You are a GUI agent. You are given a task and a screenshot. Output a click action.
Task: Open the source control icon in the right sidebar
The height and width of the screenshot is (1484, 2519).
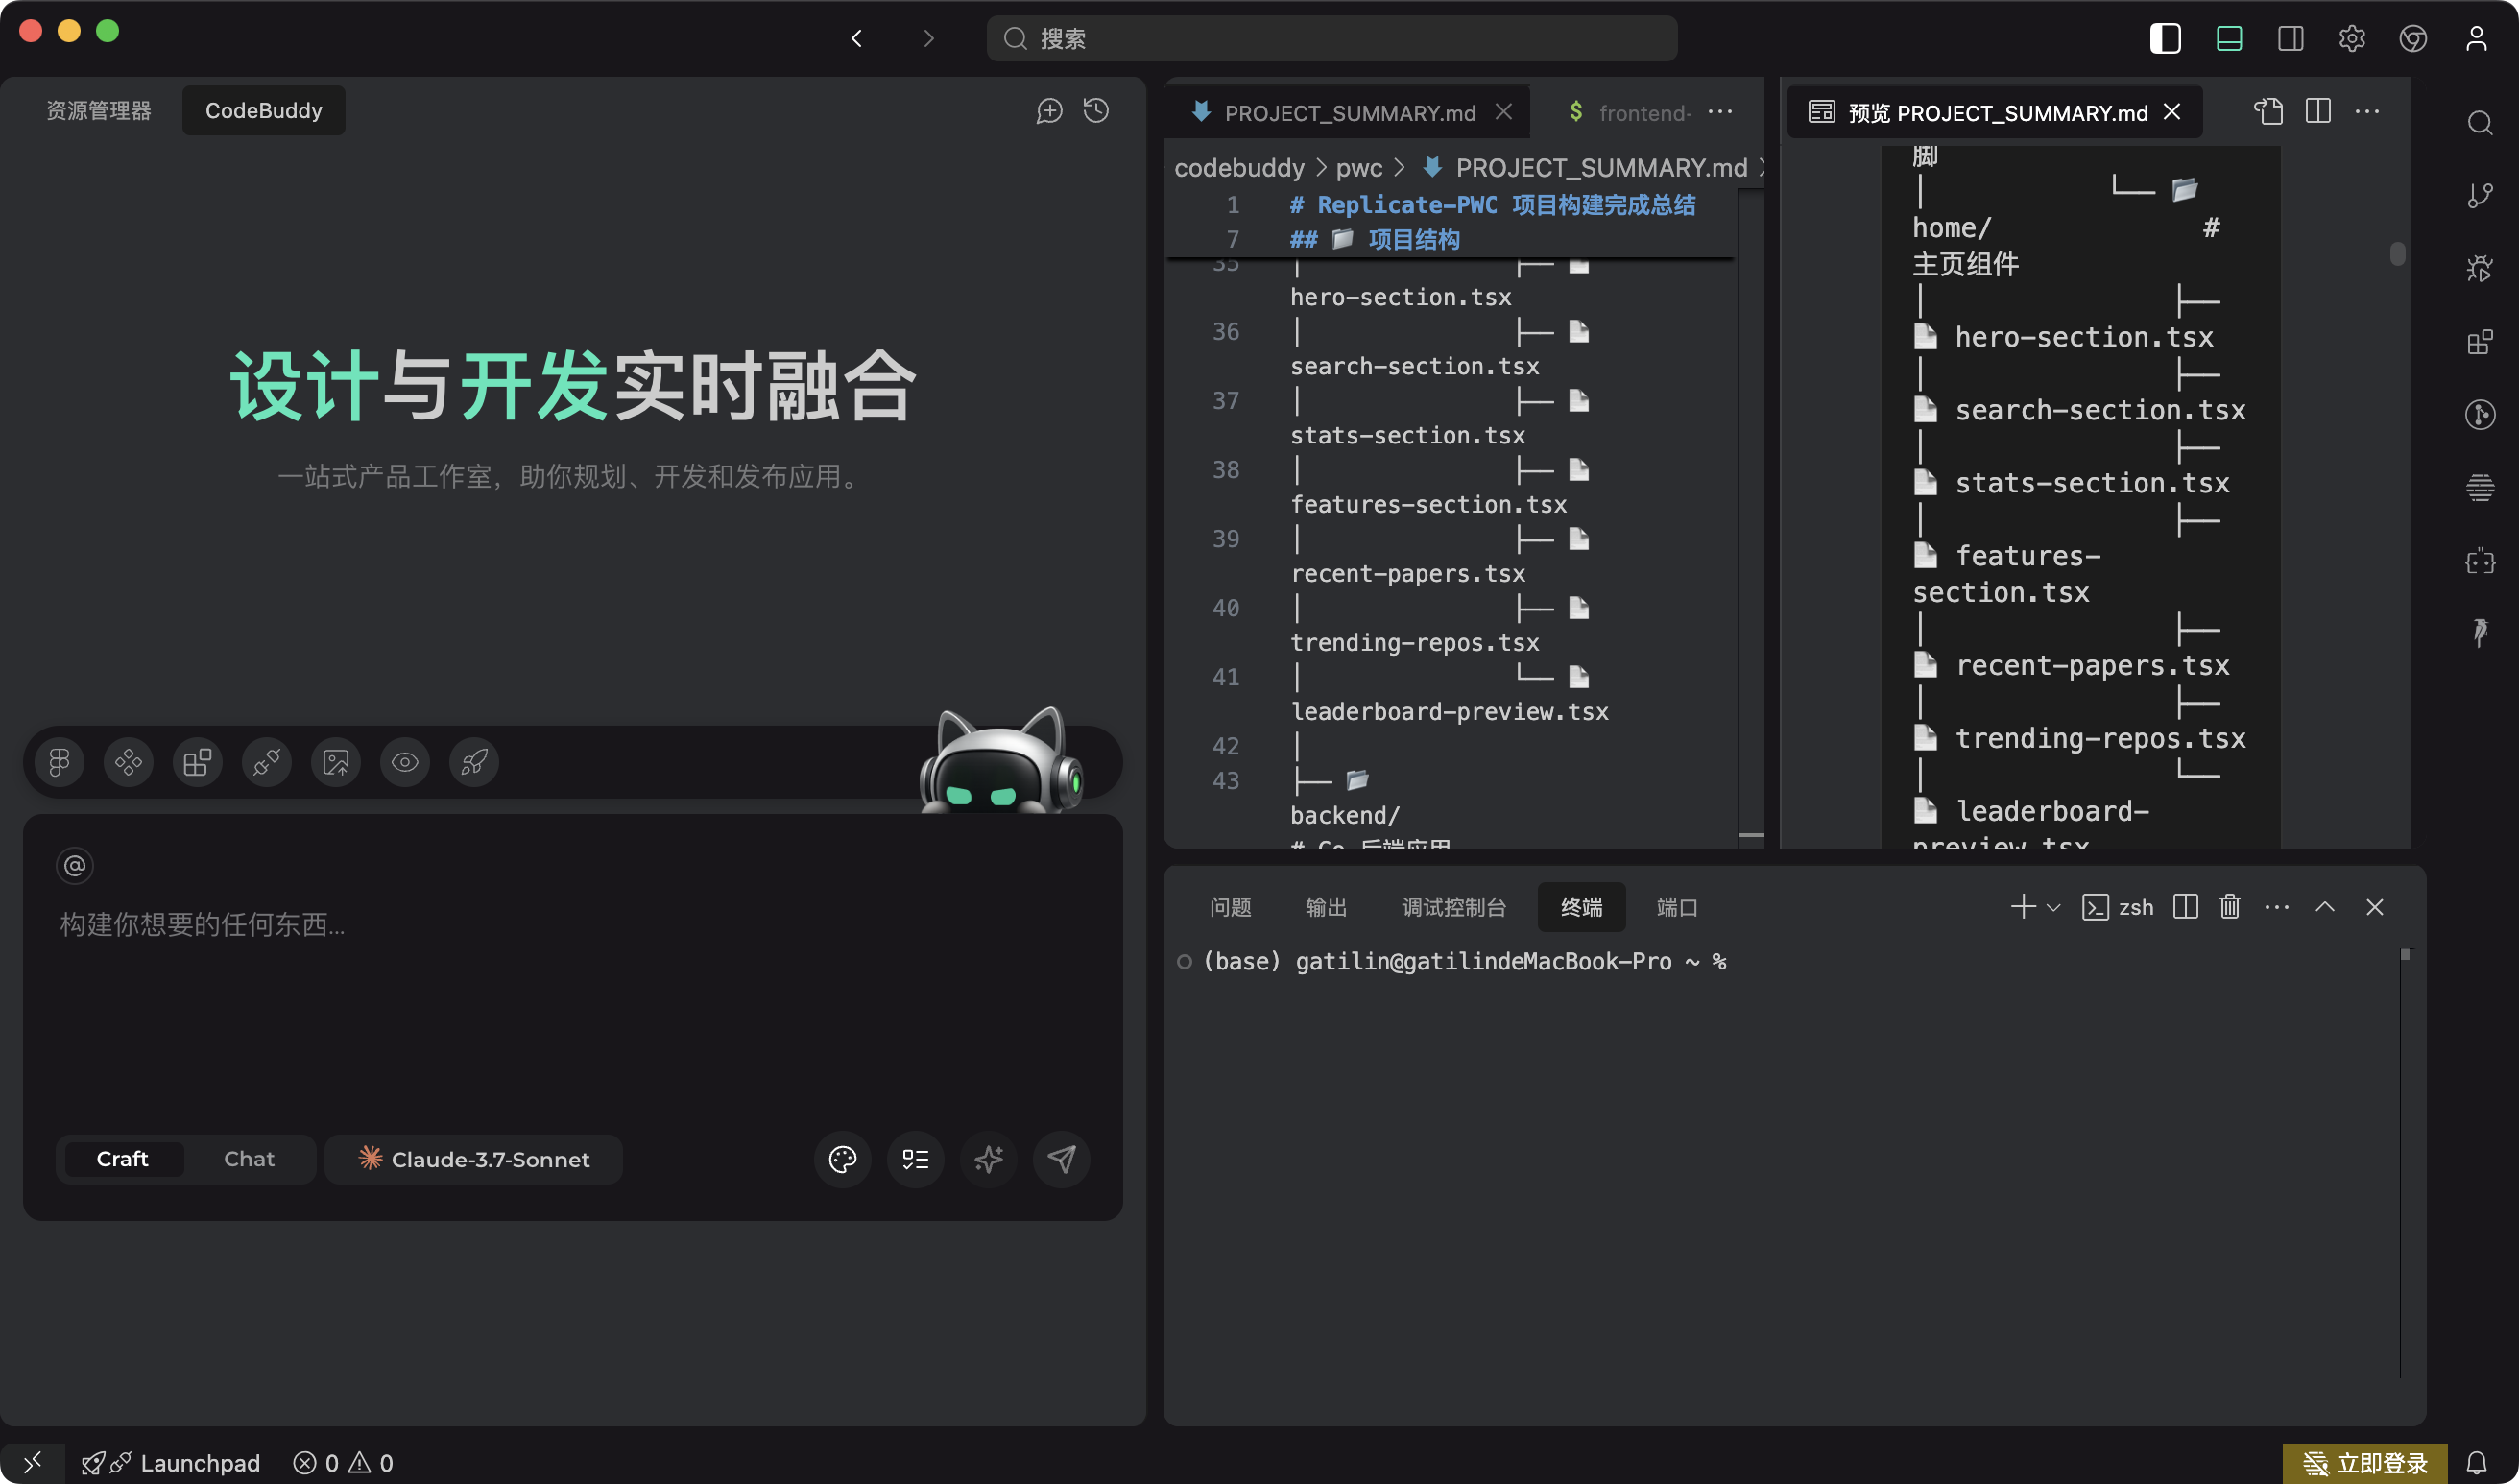(2479, 195)
